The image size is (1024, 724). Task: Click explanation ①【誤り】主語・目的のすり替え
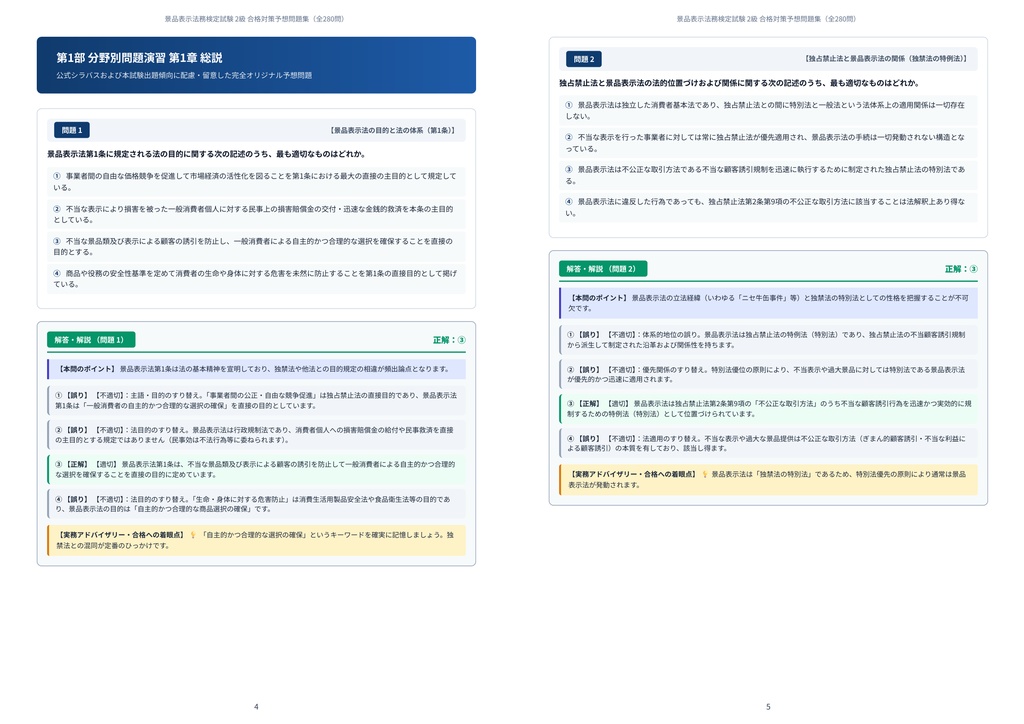(256, 400)
